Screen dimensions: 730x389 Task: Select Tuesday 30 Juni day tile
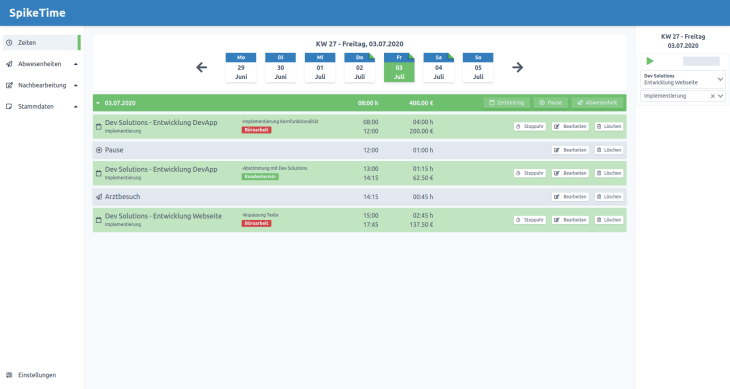[280, 67]
